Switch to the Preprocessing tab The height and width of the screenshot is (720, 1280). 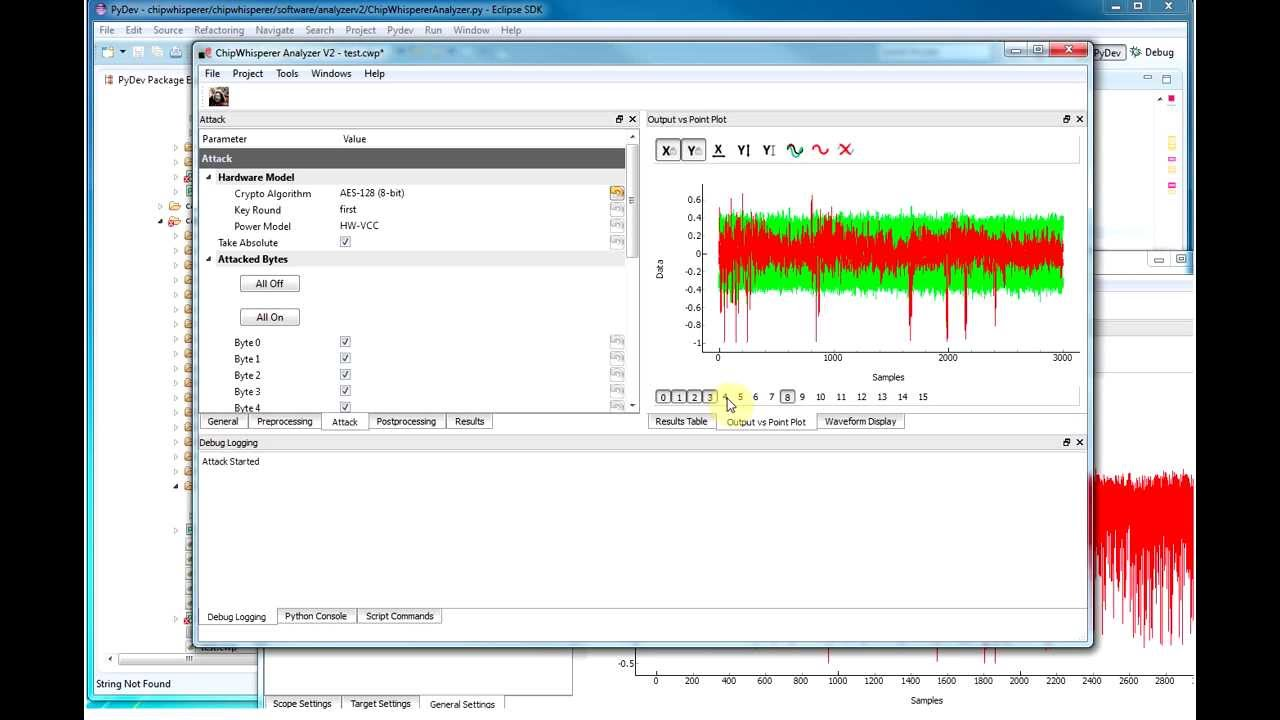pos(285,421)
